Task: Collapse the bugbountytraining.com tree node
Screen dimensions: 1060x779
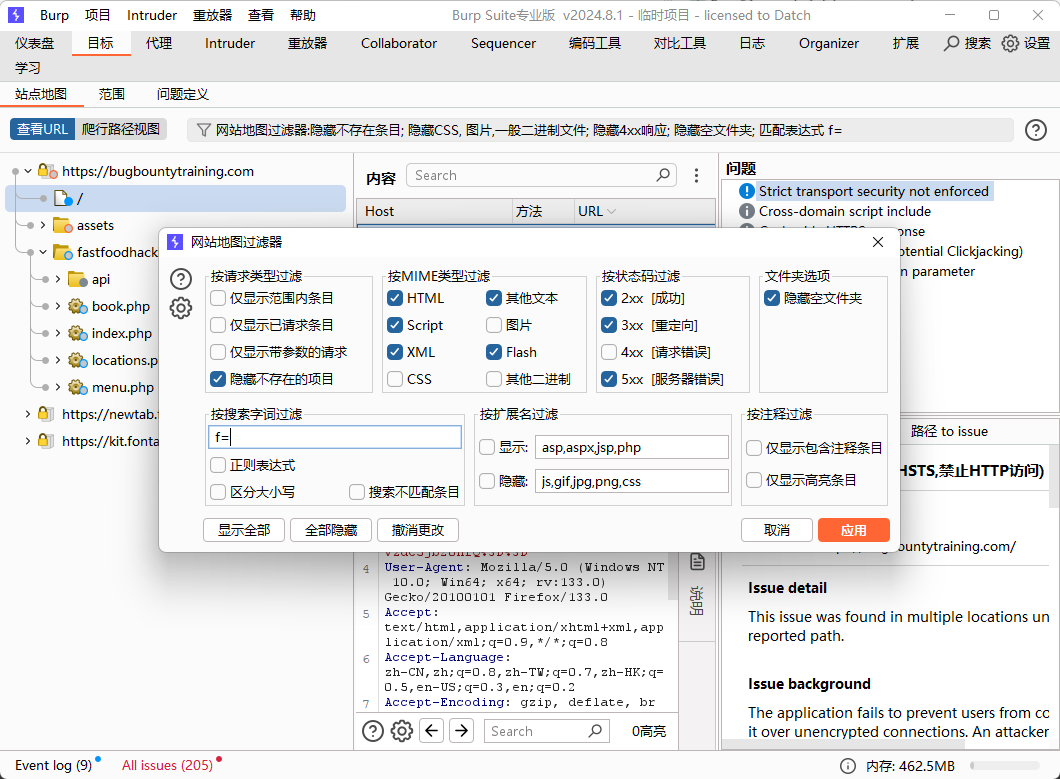Action: (28, 171)
